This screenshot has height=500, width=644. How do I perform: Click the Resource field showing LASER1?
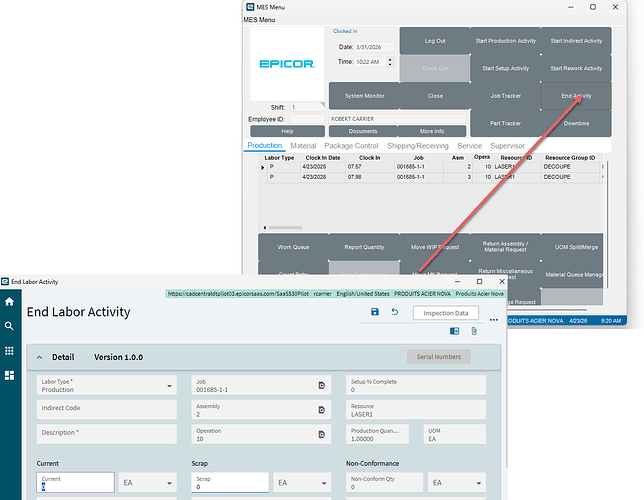416,410
